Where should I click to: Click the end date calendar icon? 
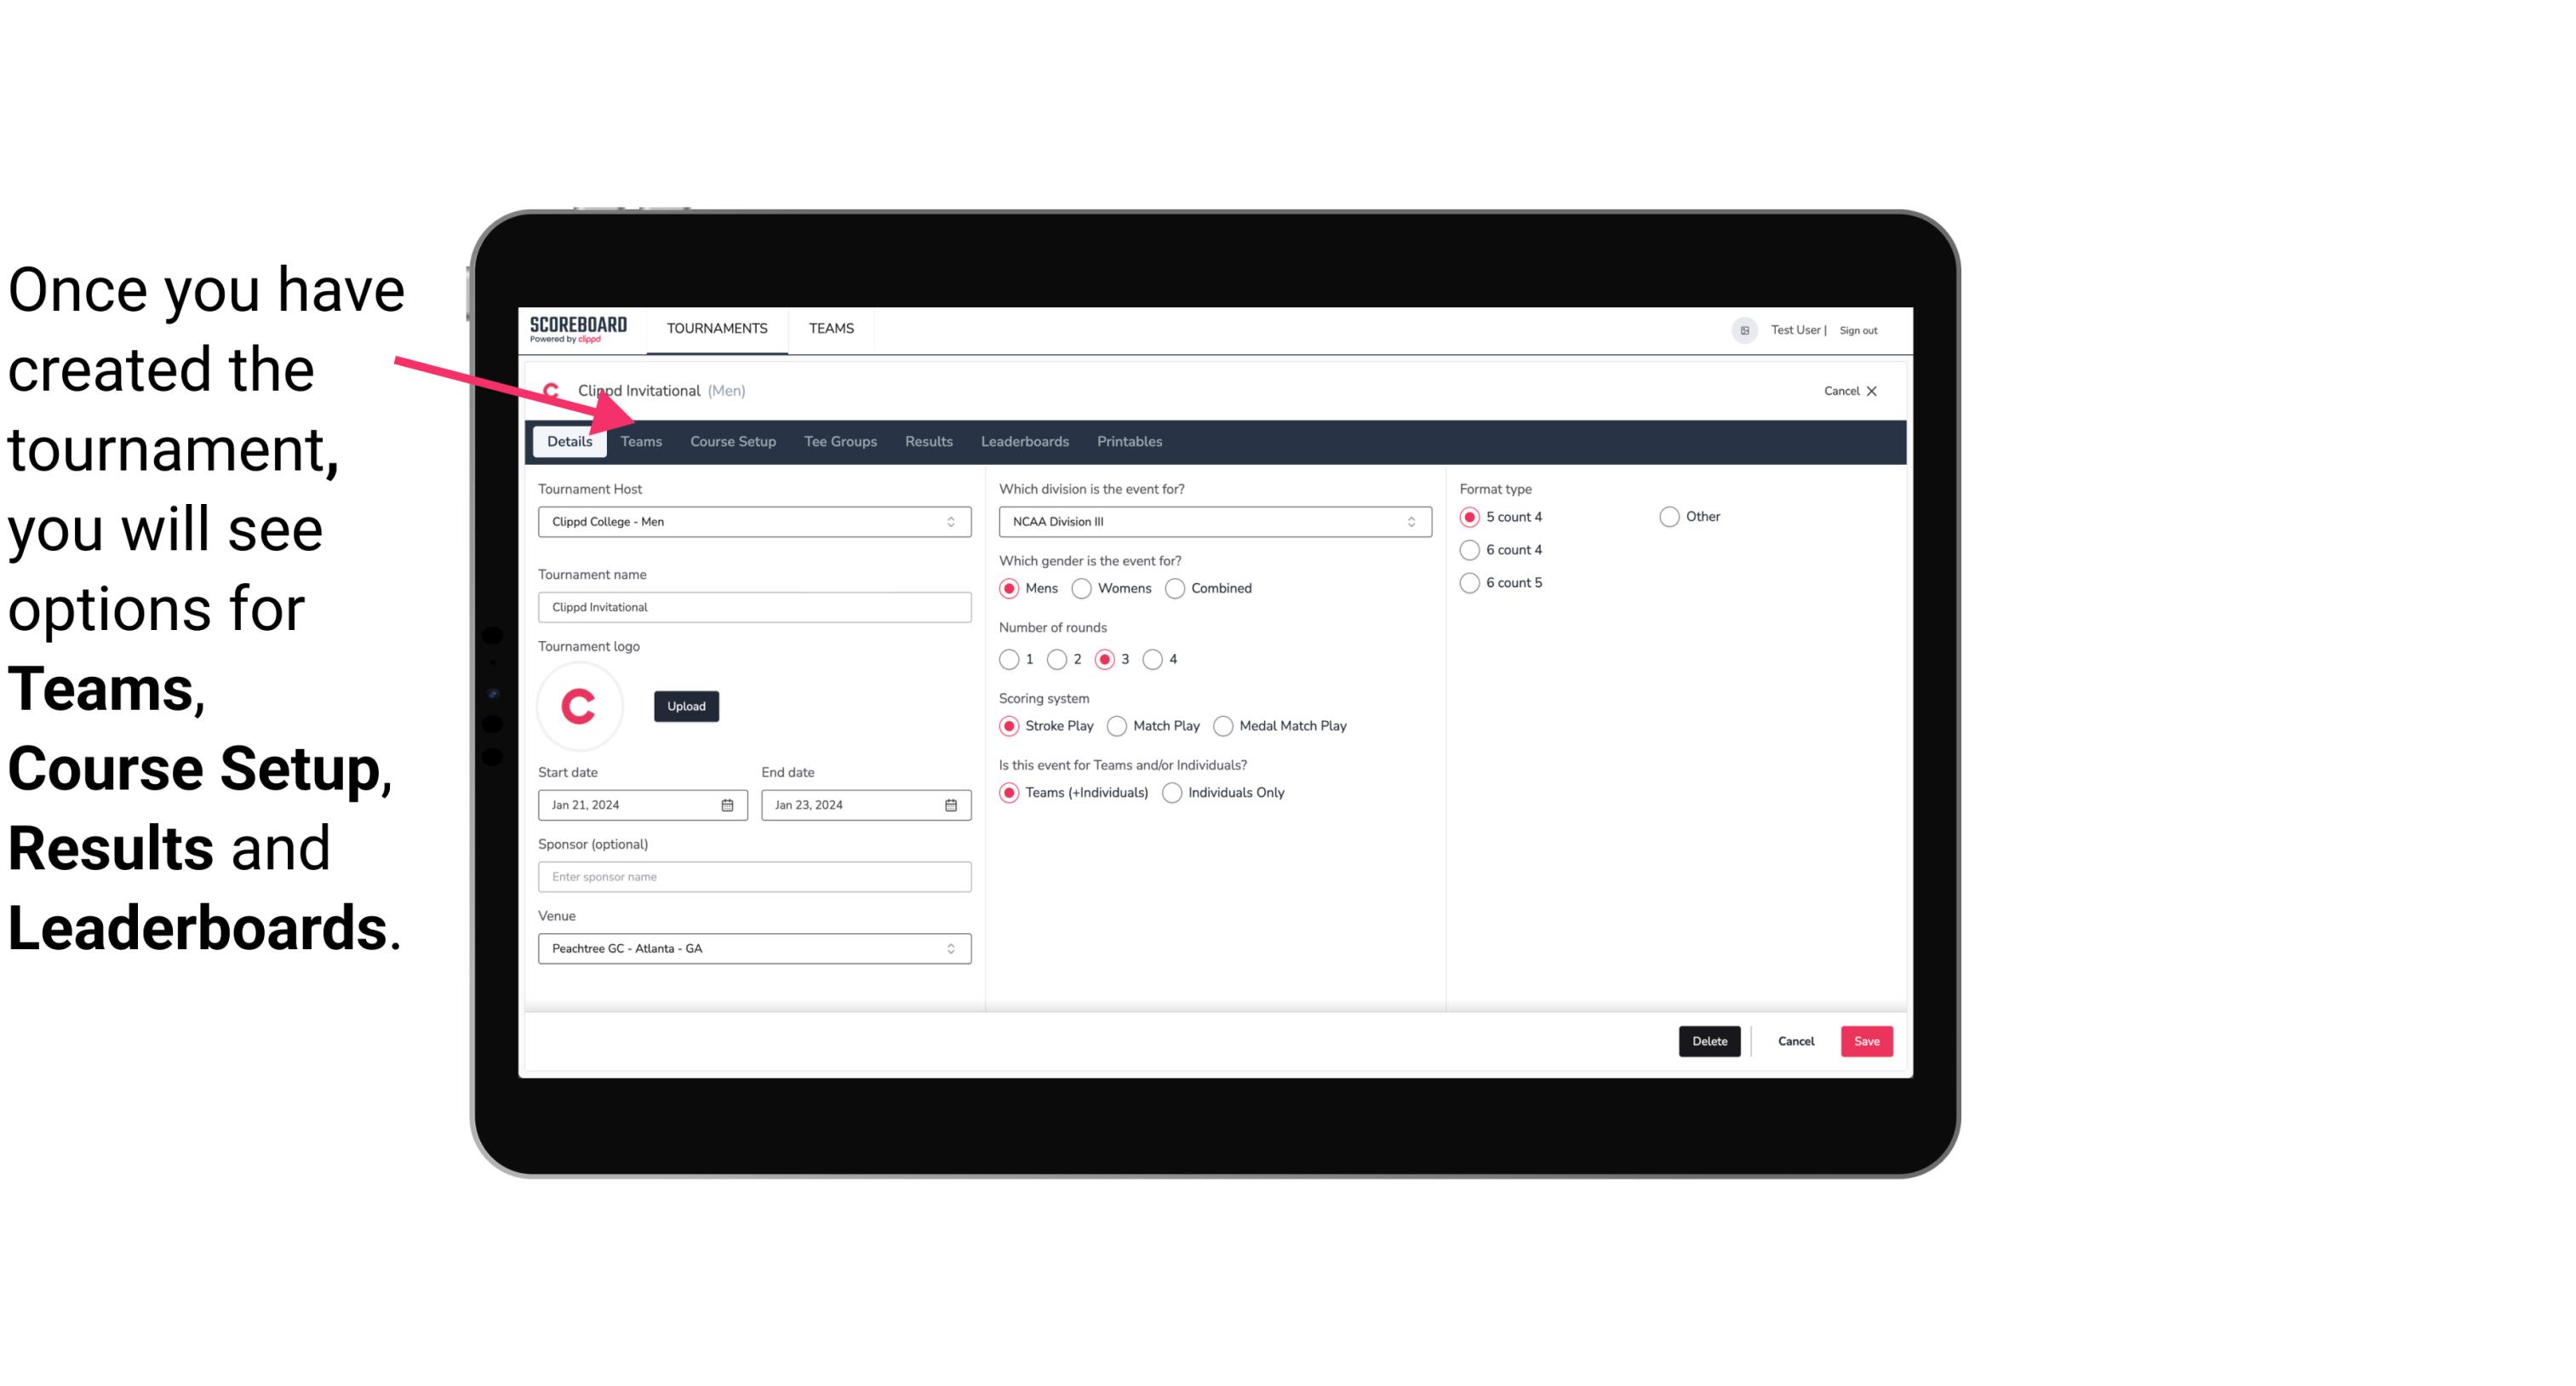[x=952, y=804]
